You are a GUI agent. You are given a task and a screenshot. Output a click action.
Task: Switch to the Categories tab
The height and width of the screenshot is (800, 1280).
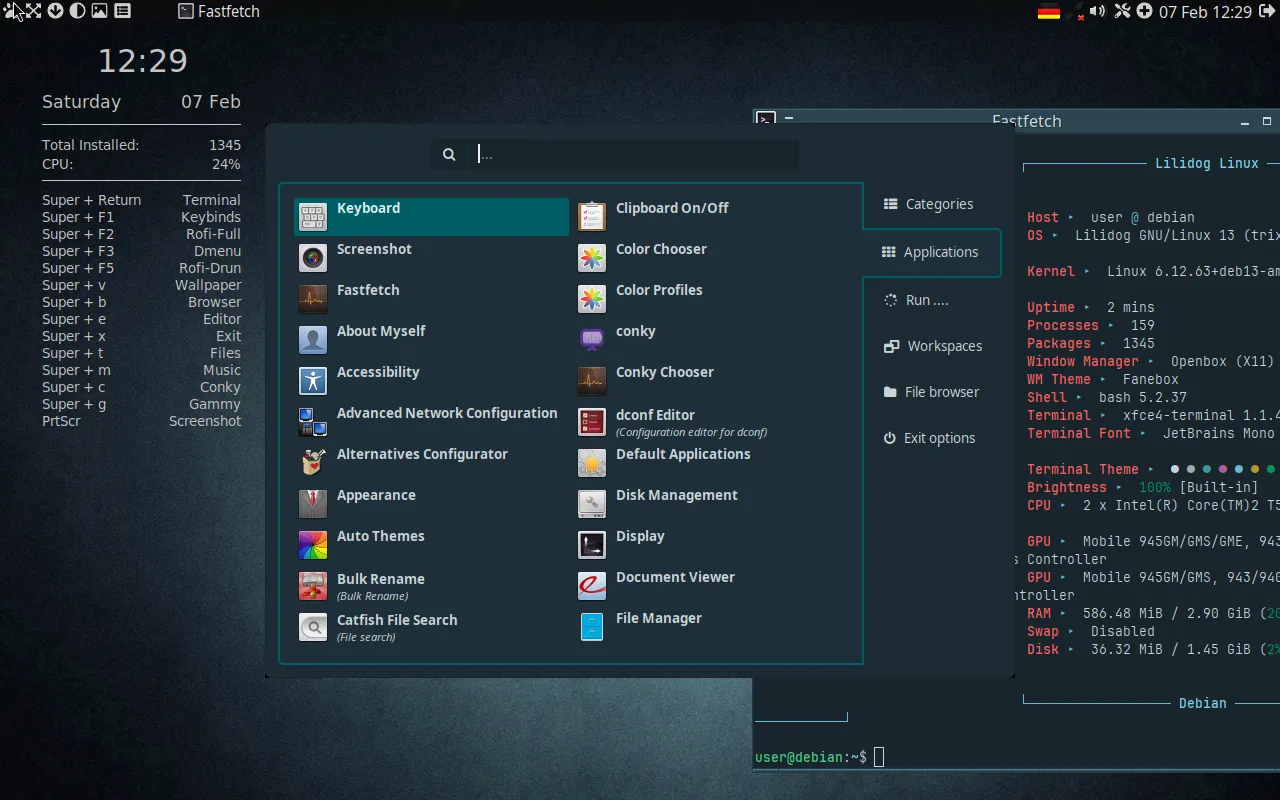929,204
